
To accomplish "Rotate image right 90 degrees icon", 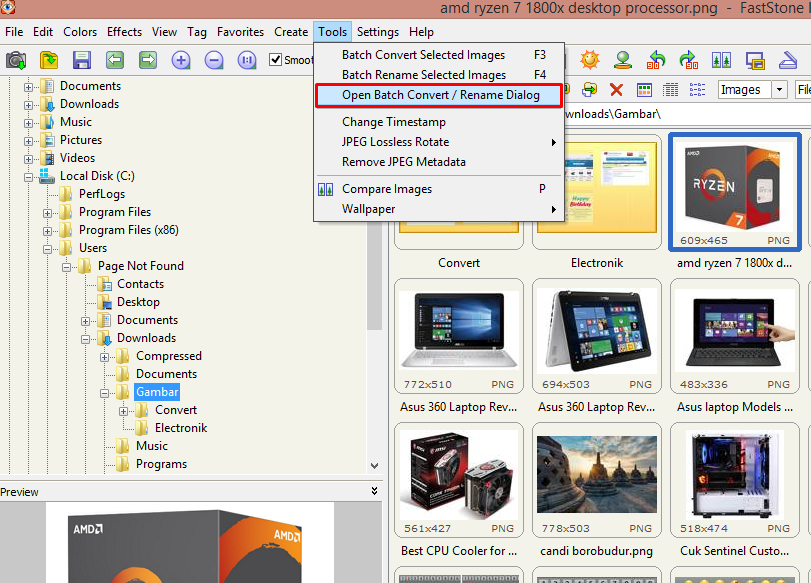I will pos(689,60).
